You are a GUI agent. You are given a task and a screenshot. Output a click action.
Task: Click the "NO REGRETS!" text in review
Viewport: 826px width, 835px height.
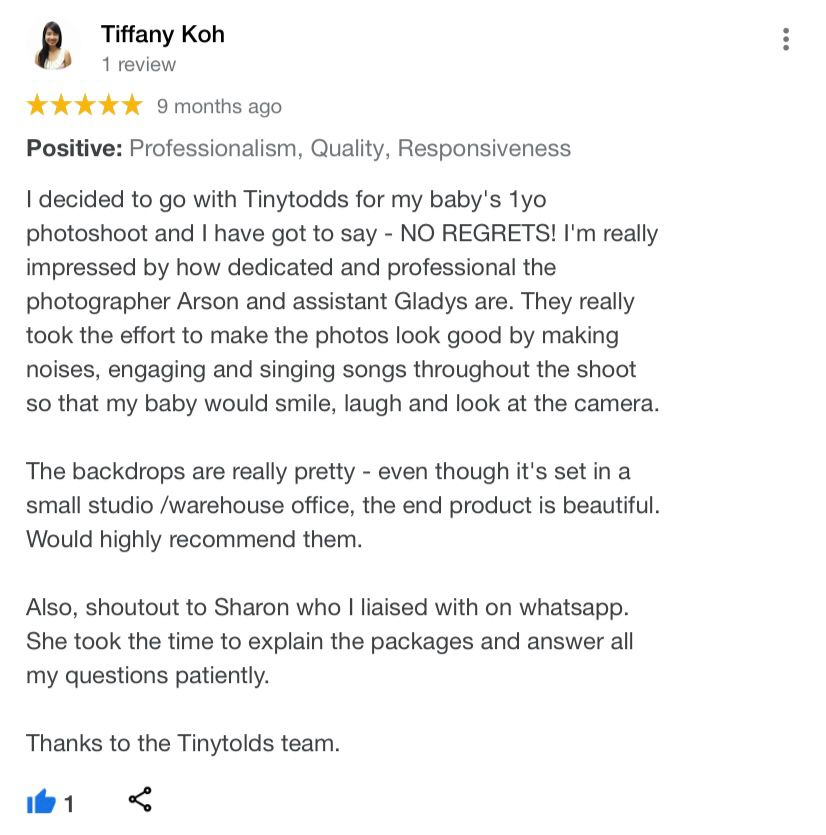click(478, 233)
